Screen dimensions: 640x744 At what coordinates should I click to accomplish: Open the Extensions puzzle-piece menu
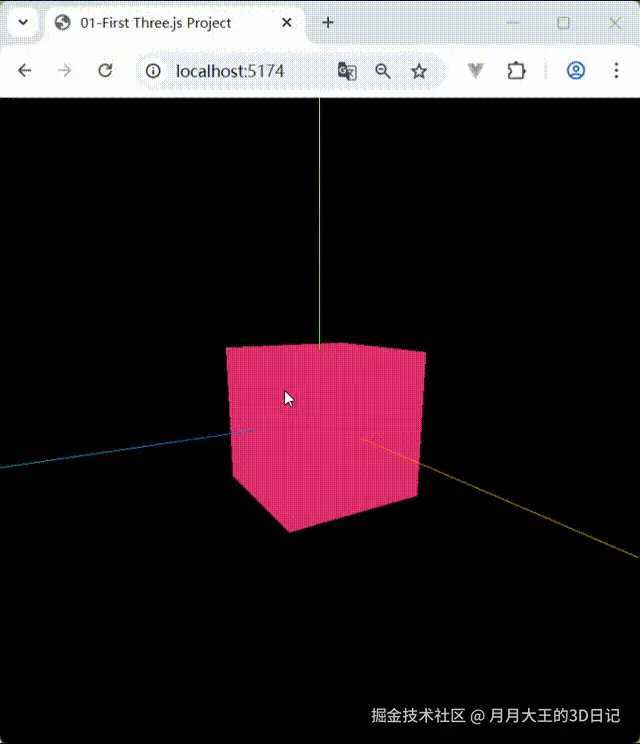coord(516,71)
